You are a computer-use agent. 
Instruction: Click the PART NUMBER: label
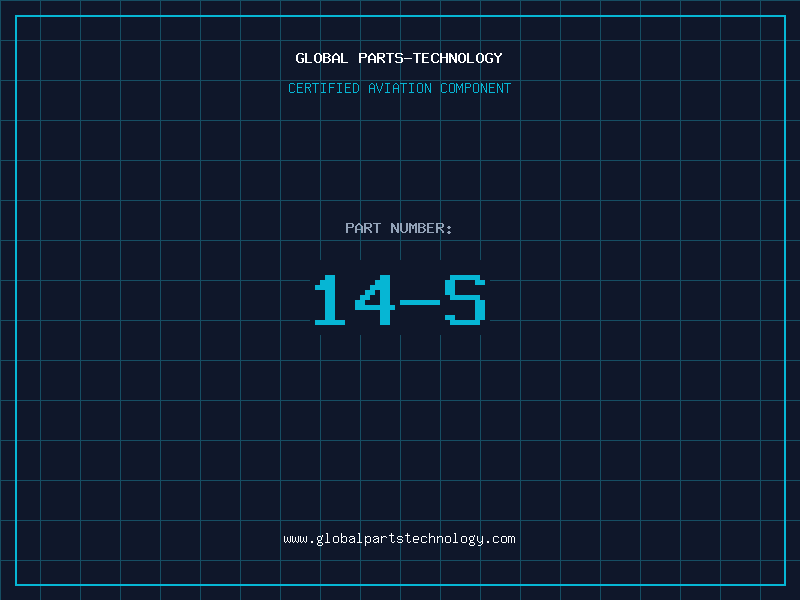[398, 228]
